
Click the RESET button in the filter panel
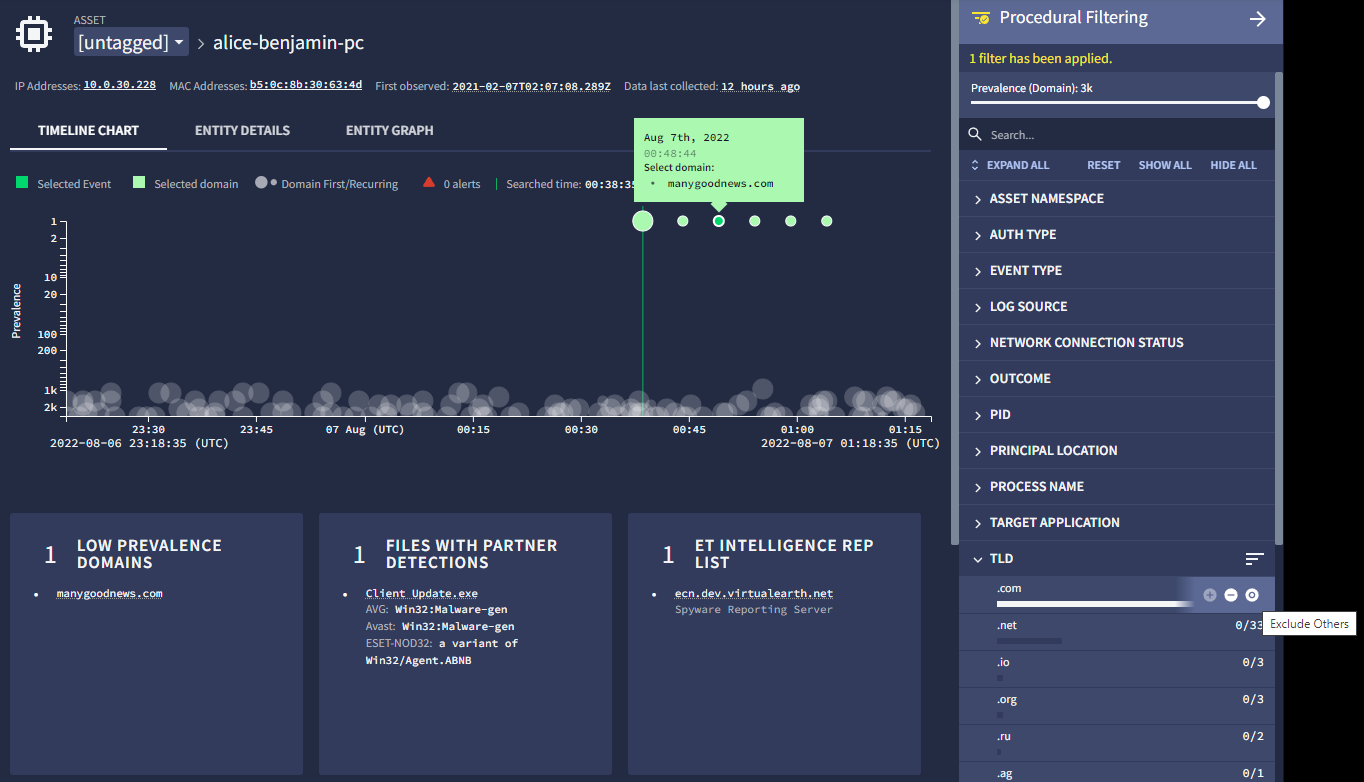[1103, 164]
